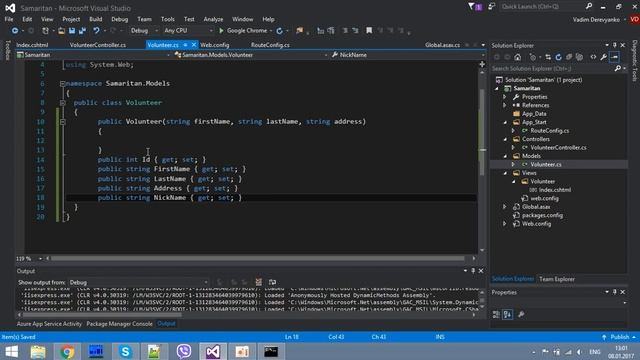Open the Diagnostic Tools side tab
The image size is (640, 360).
(x=635, y=60)
